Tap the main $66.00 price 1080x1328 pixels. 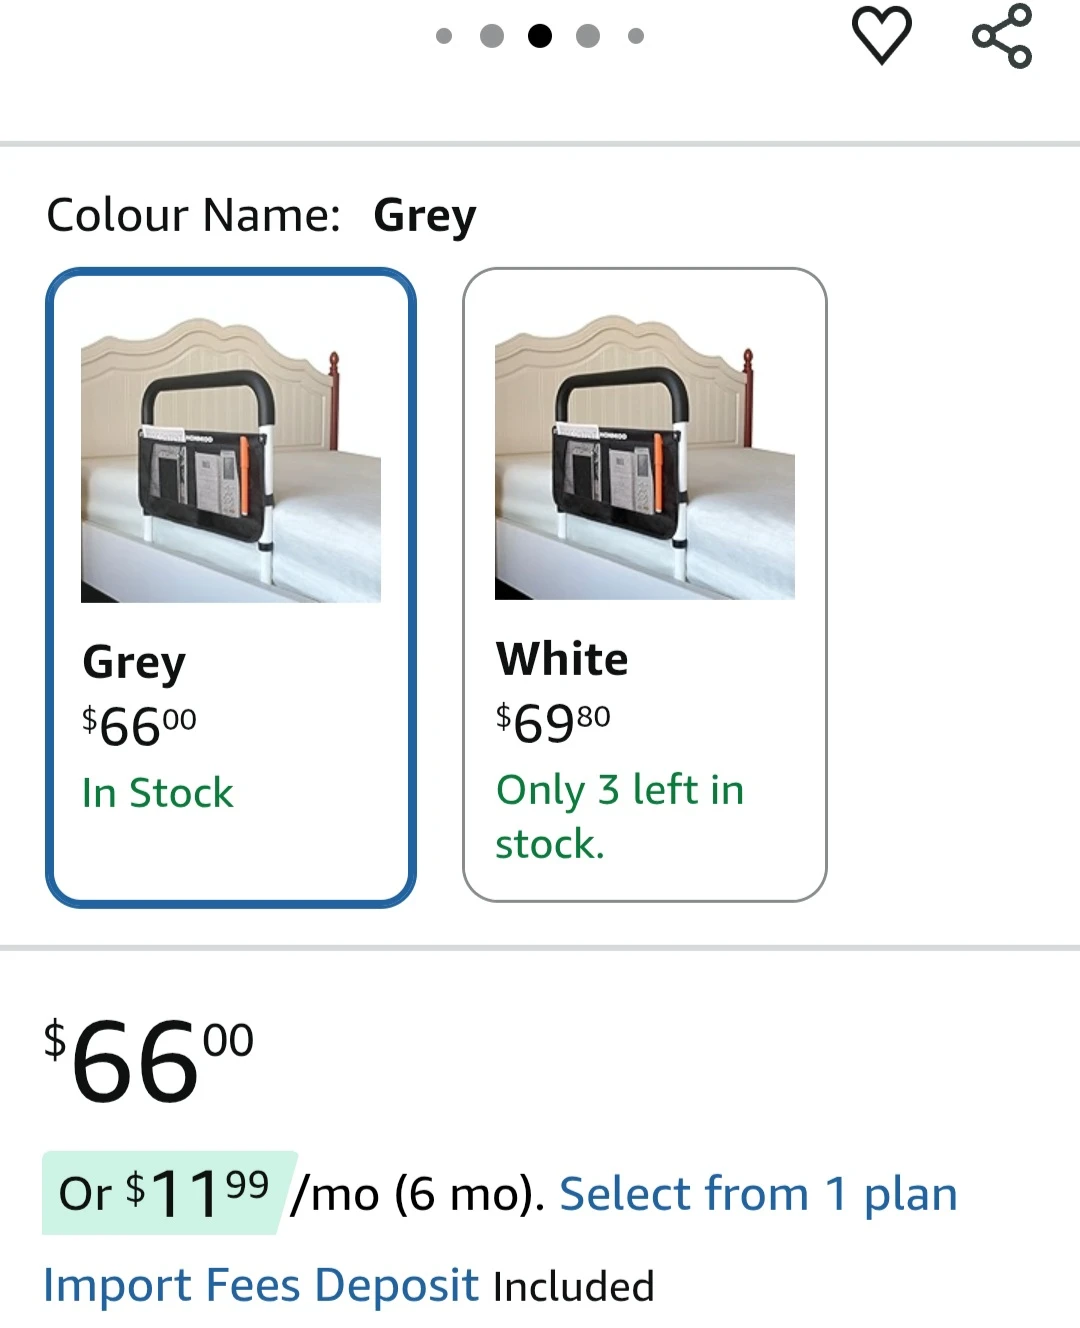coord(149,1060)
